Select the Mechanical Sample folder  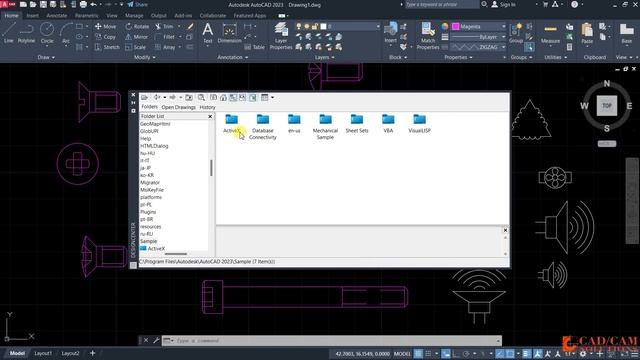[325, 127]
